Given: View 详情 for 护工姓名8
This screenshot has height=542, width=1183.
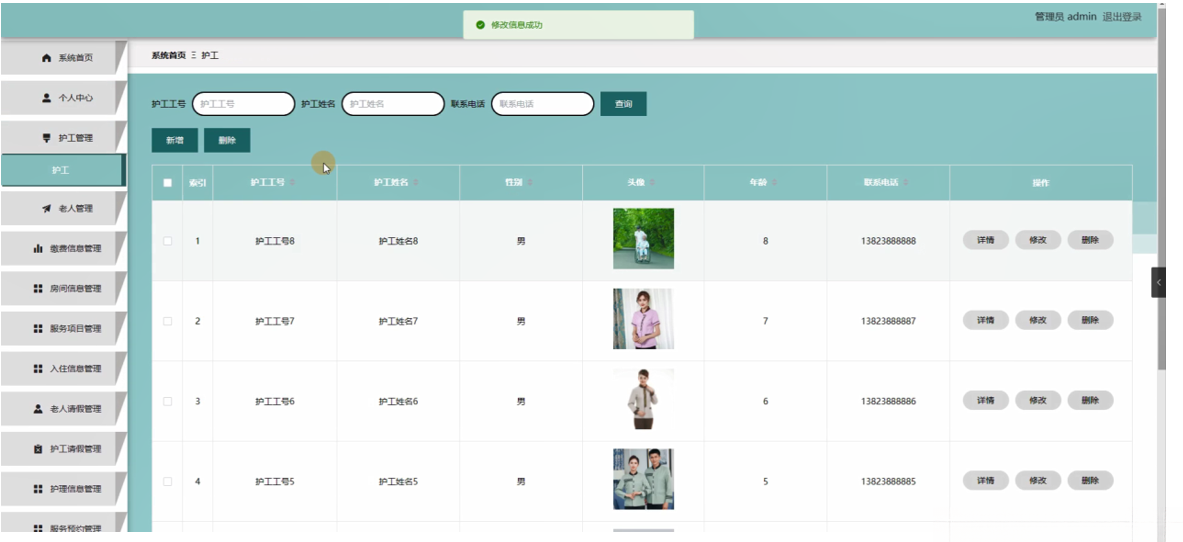Looking at the screenshot, I should click(x=985, y=240).
